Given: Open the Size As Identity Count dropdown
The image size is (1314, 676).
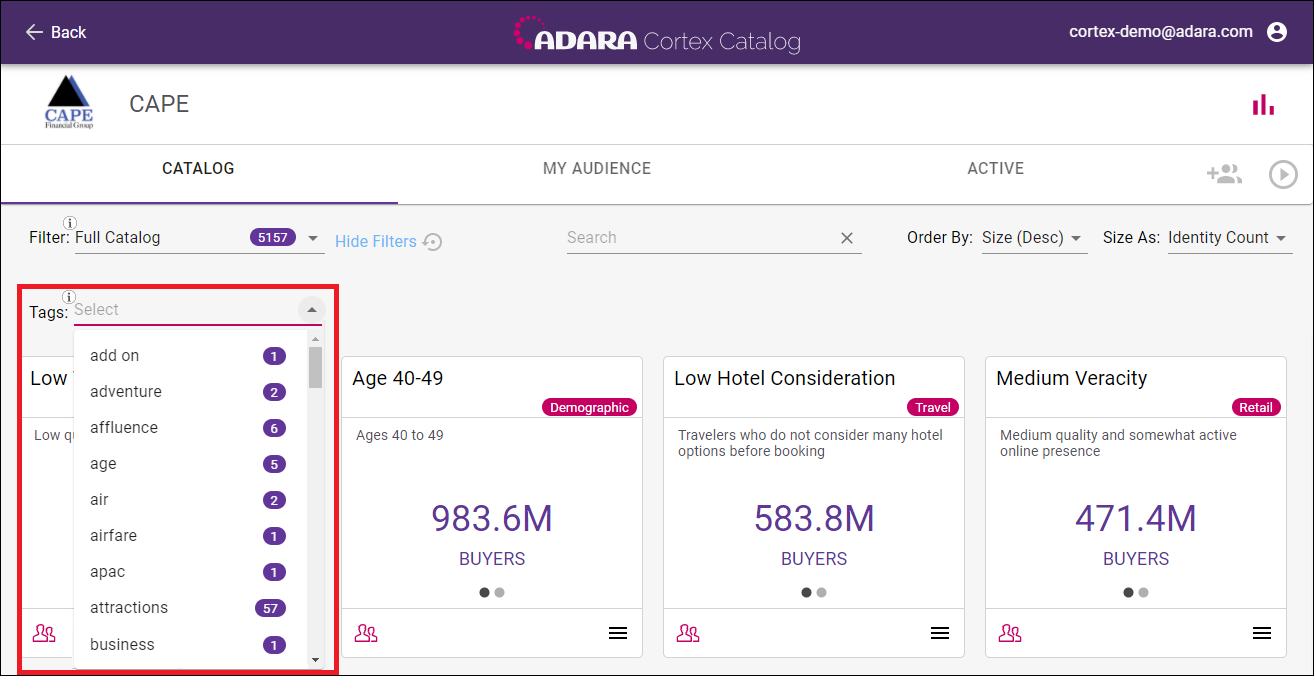Looking at the screenshot, I should pos(1229,238).
